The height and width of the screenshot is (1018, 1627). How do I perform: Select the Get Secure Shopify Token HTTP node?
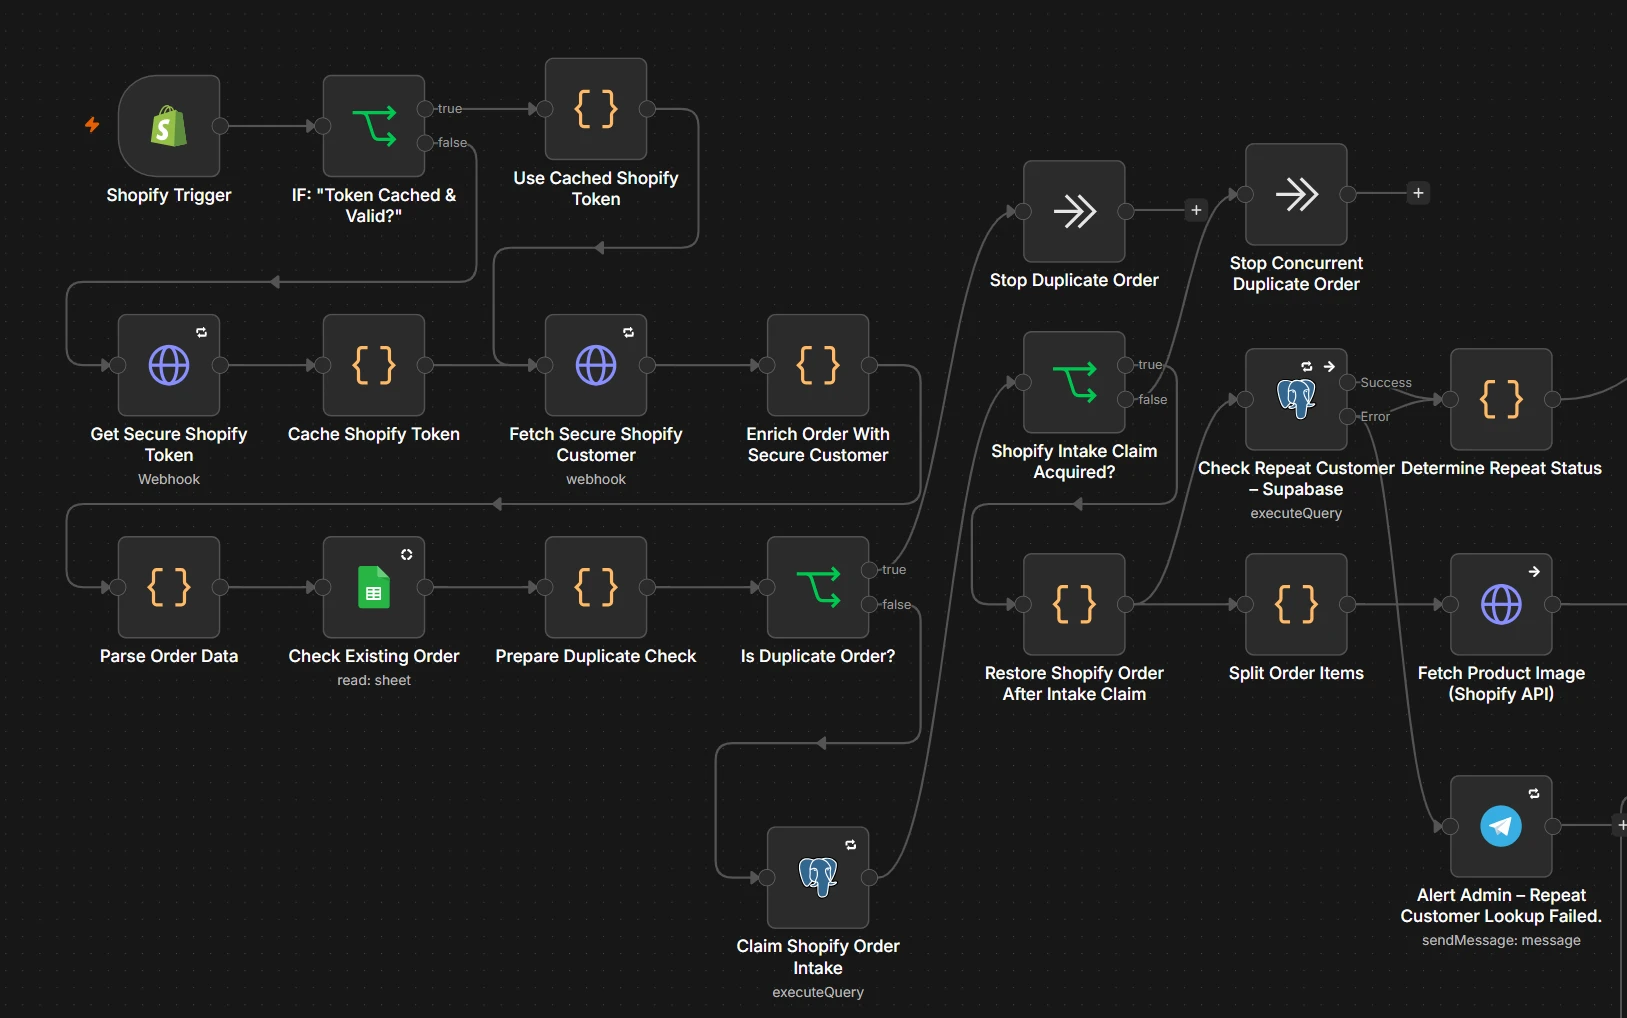[169, 365]
